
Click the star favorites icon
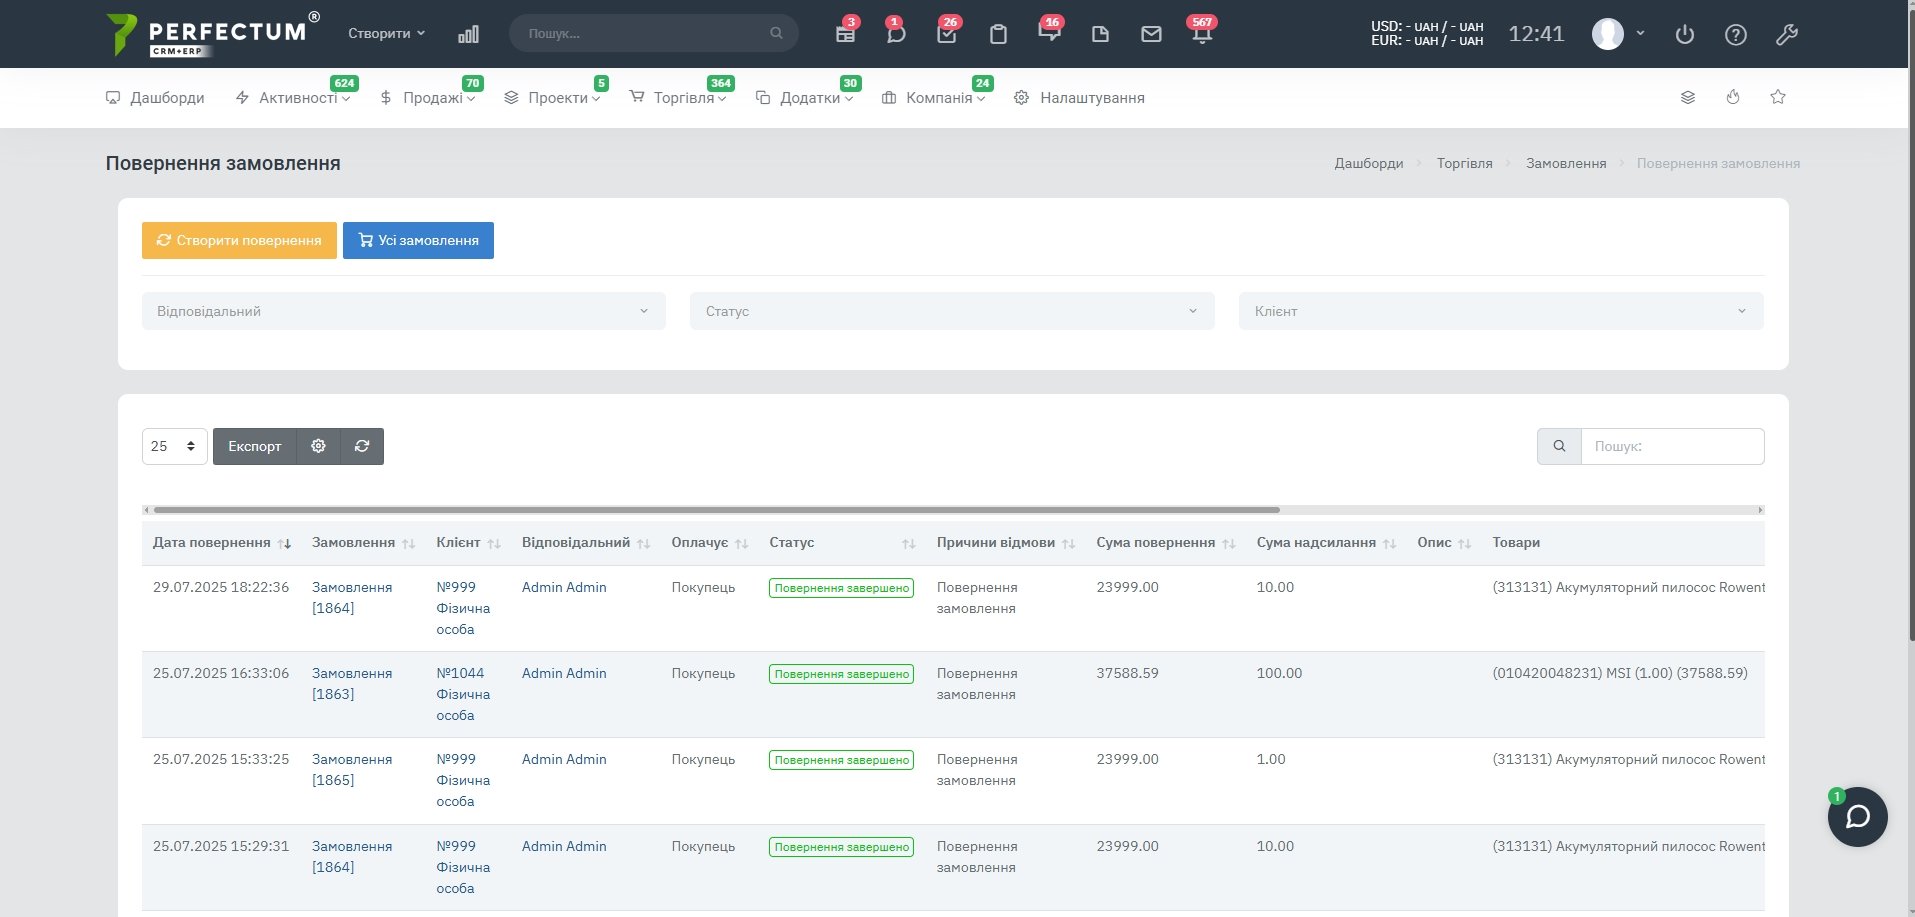coord(1778,97)
